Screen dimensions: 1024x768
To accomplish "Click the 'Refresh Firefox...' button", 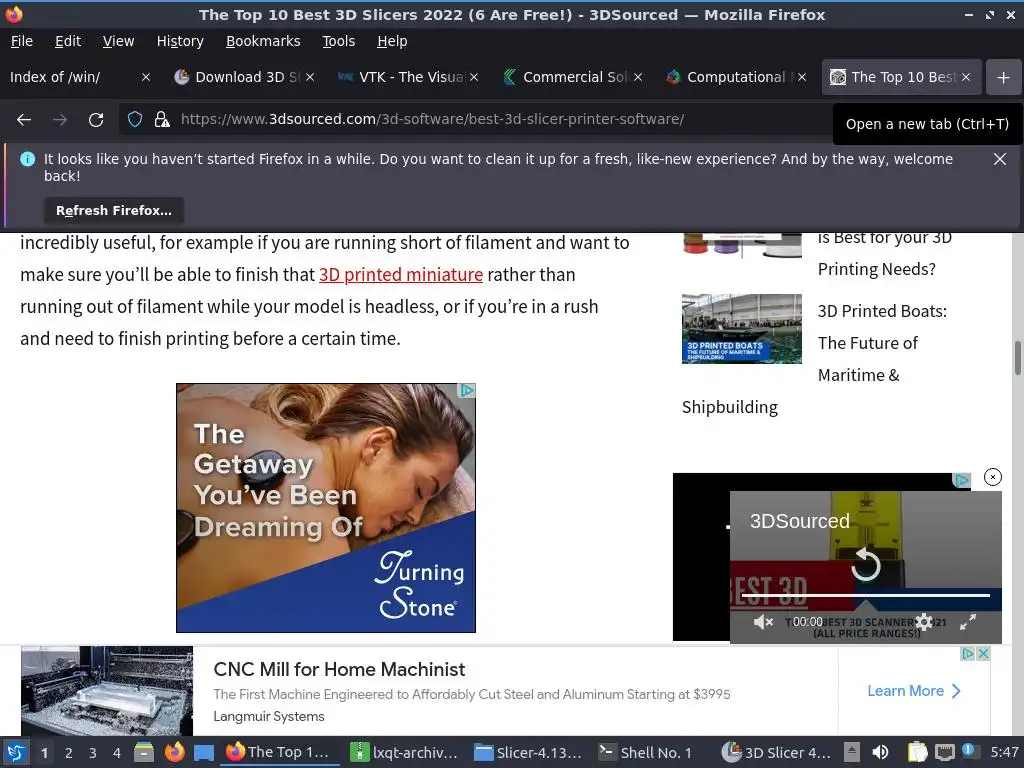I will coord(114,210).
